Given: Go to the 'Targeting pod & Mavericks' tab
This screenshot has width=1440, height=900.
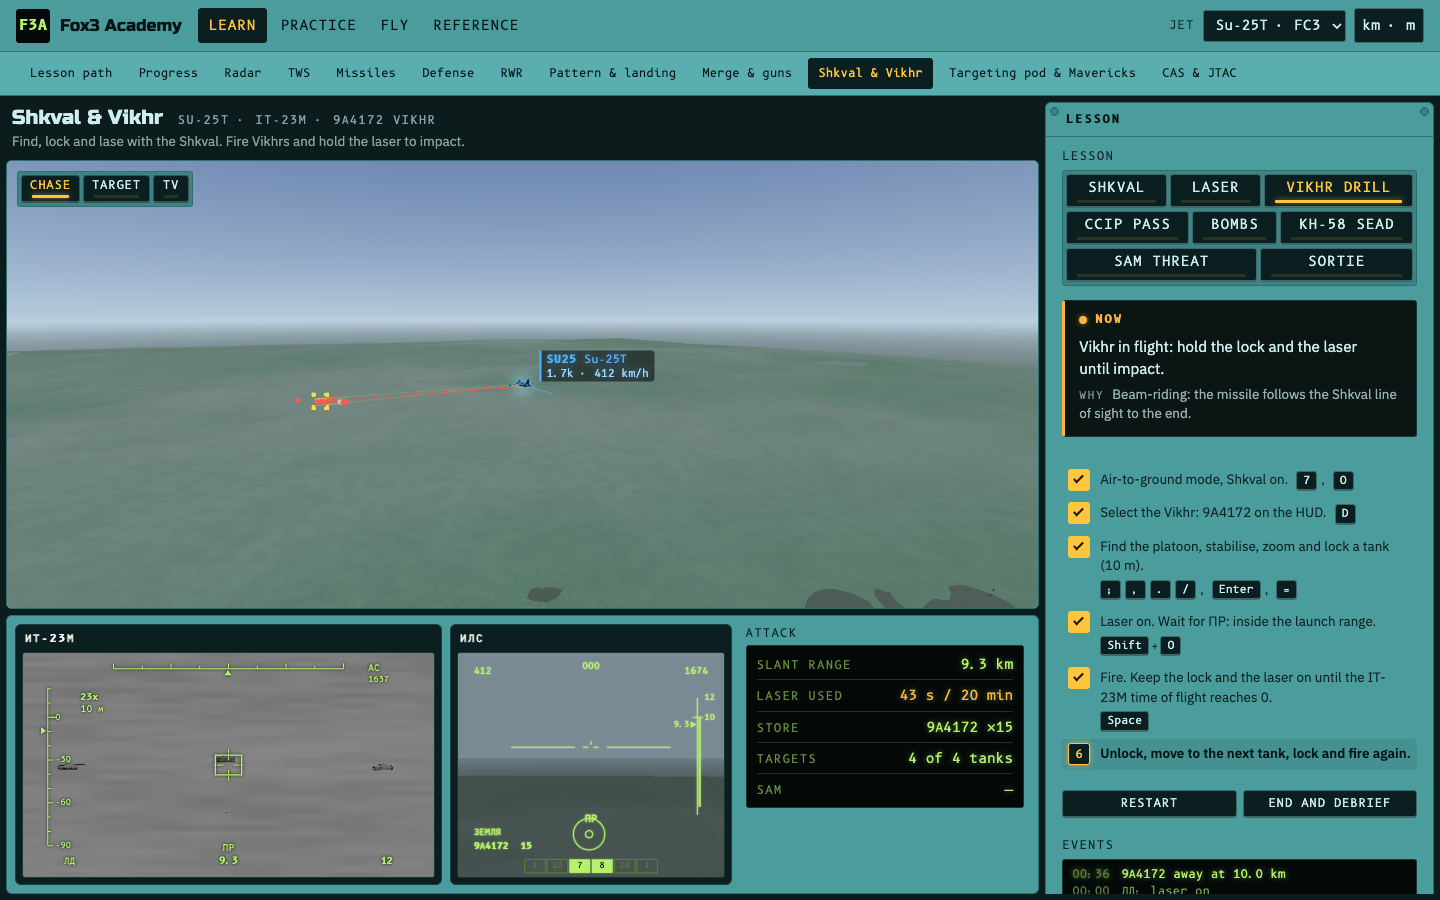Looking at the screenshot, I should [x=1042, y=73].
